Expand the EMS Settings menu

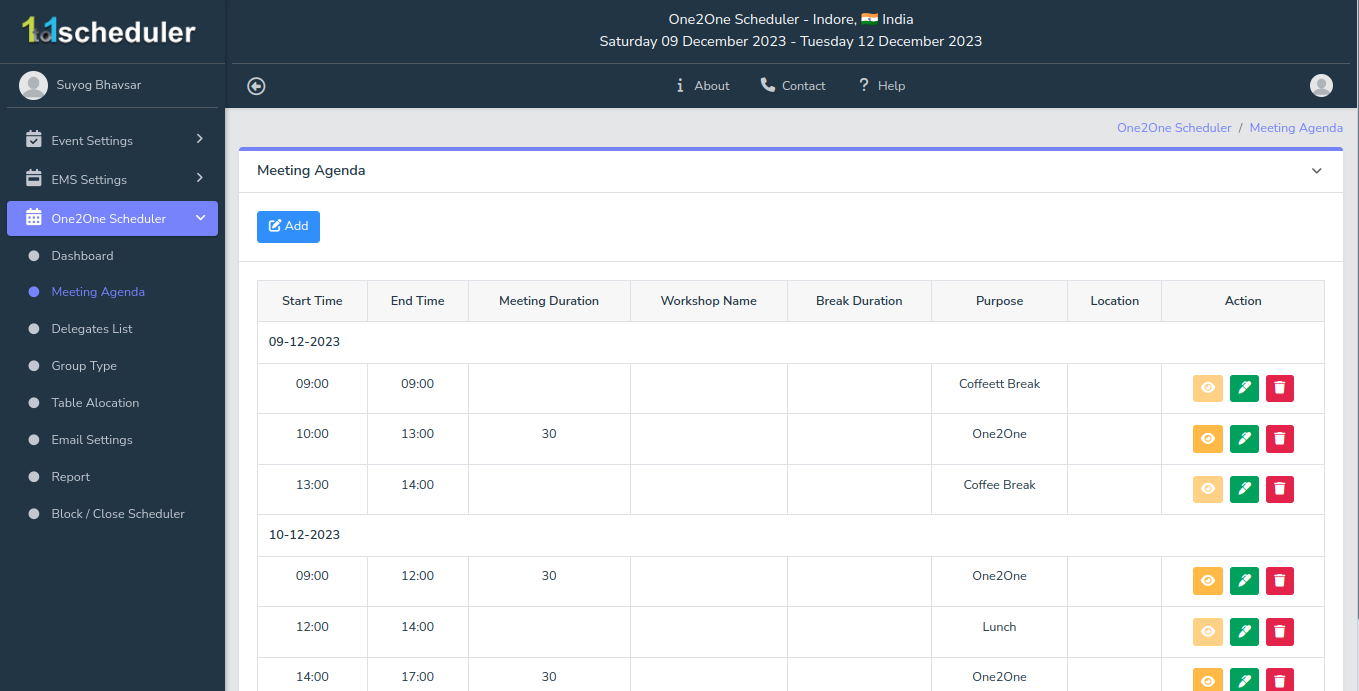click(x=112, y=180)
